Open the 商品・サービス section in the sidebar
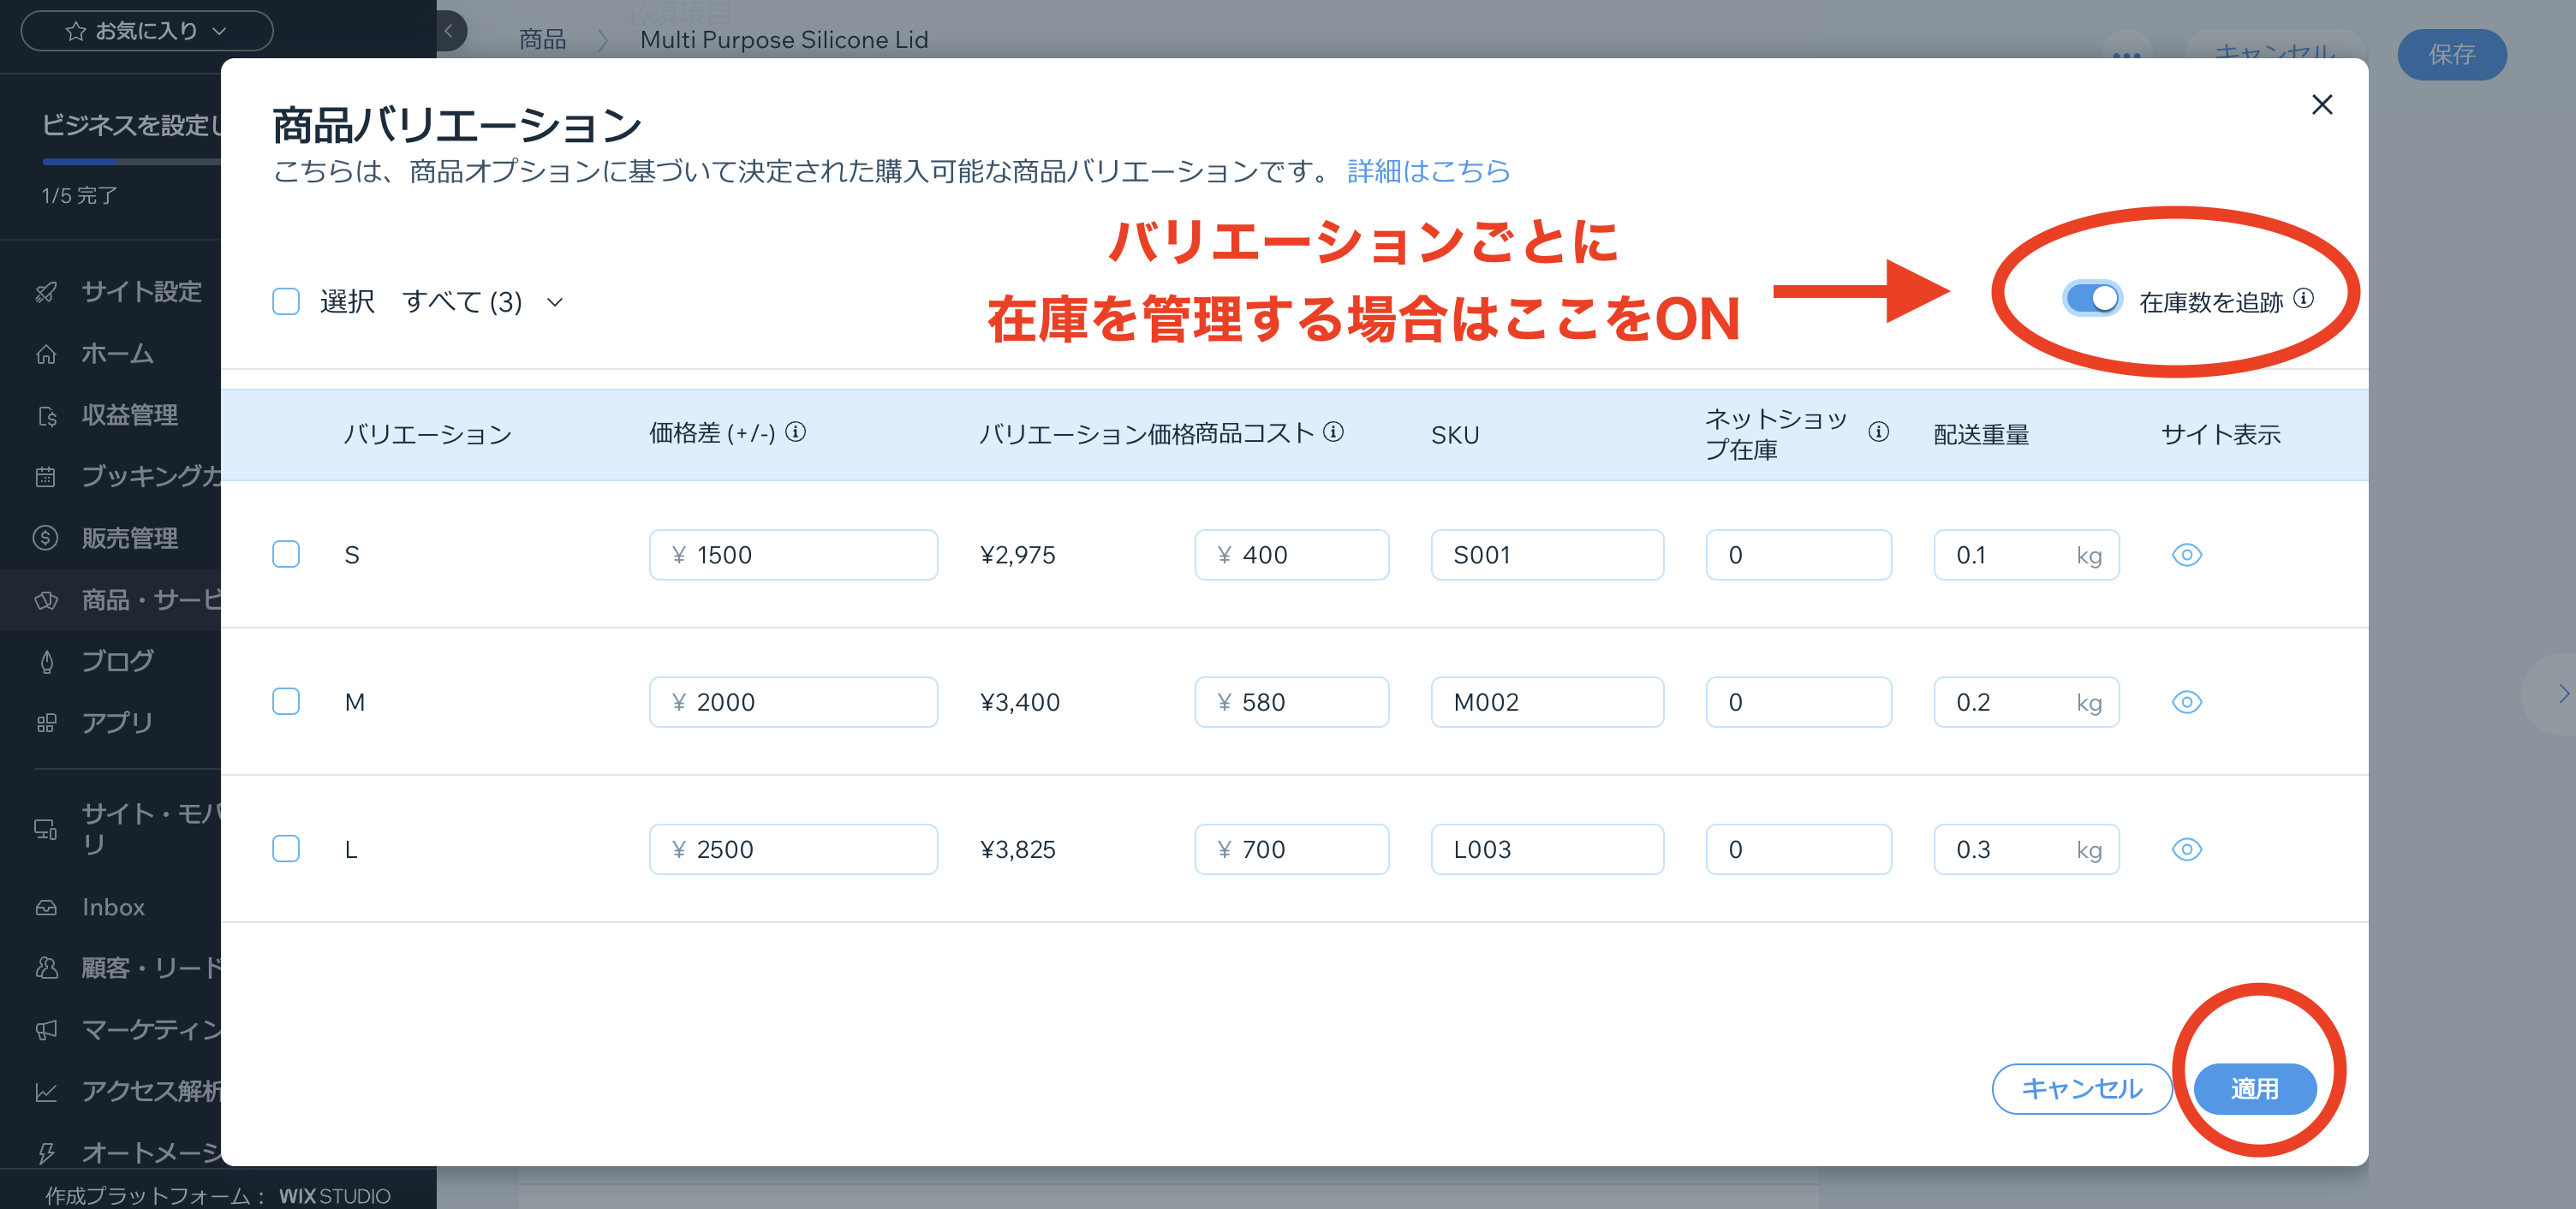2576x1209 pixels. [x=46, y=600]
